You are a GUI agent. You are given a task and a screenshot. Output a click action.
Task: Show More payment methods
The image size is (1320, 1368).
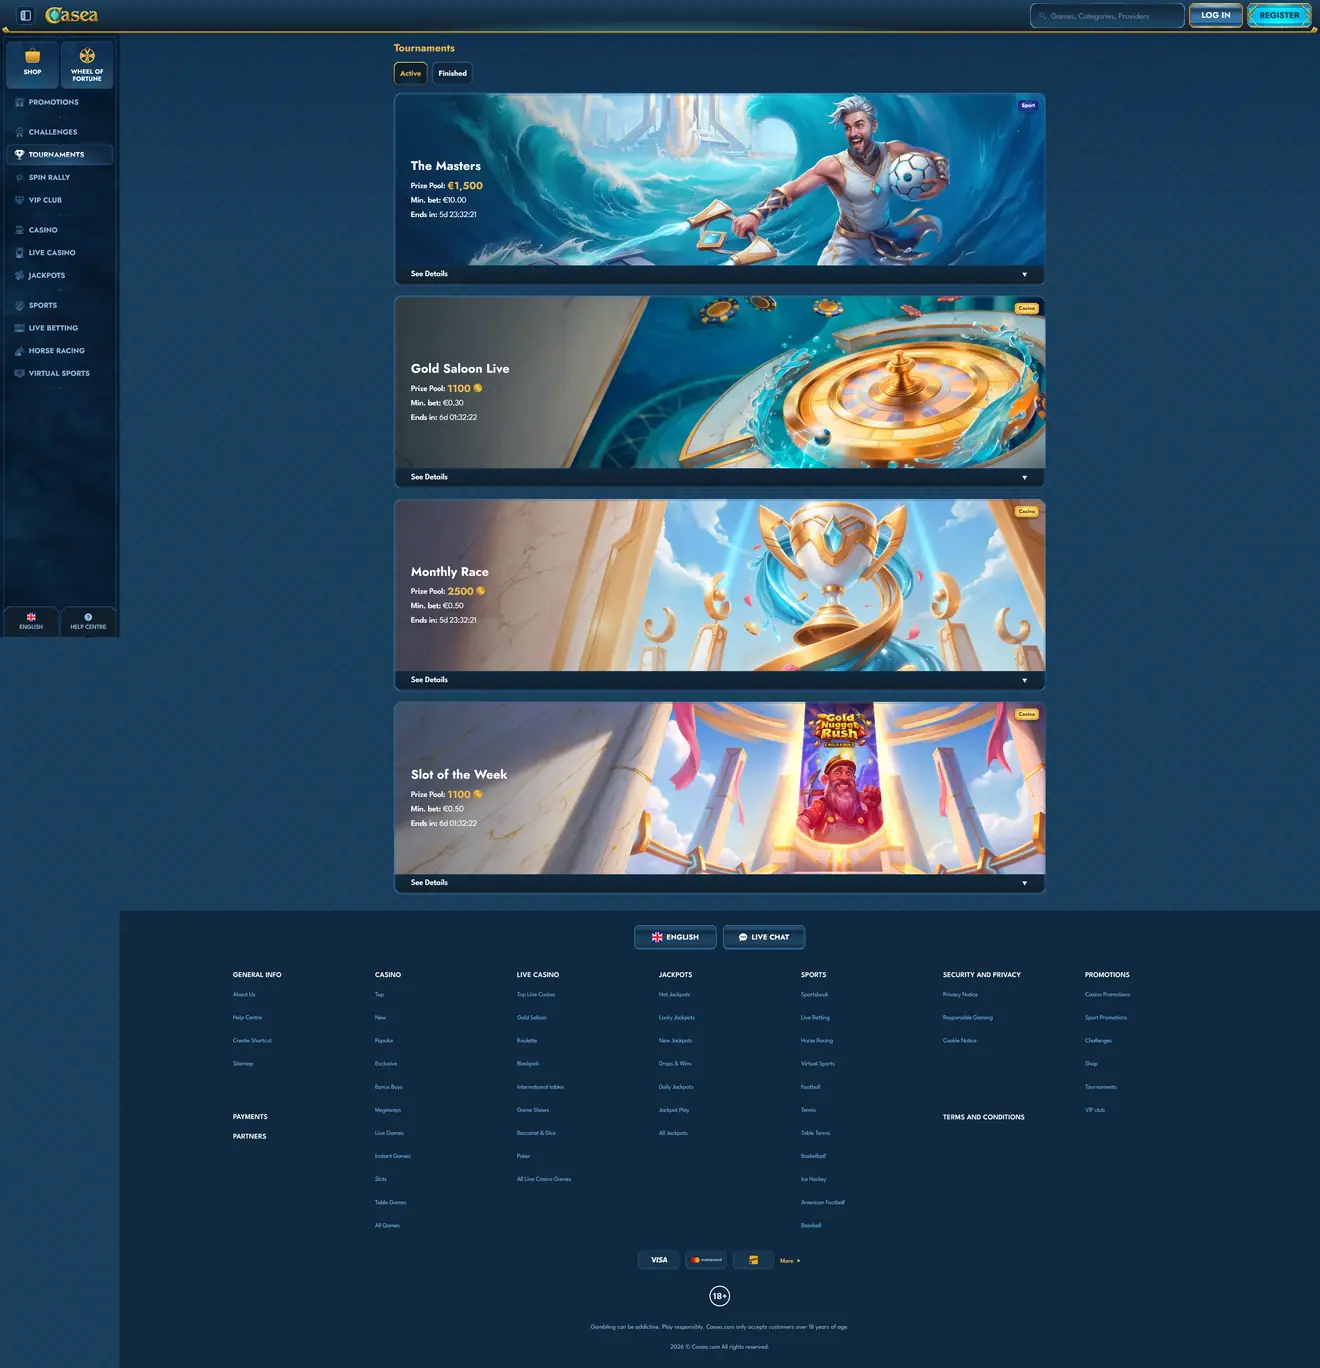point(790,1261)
